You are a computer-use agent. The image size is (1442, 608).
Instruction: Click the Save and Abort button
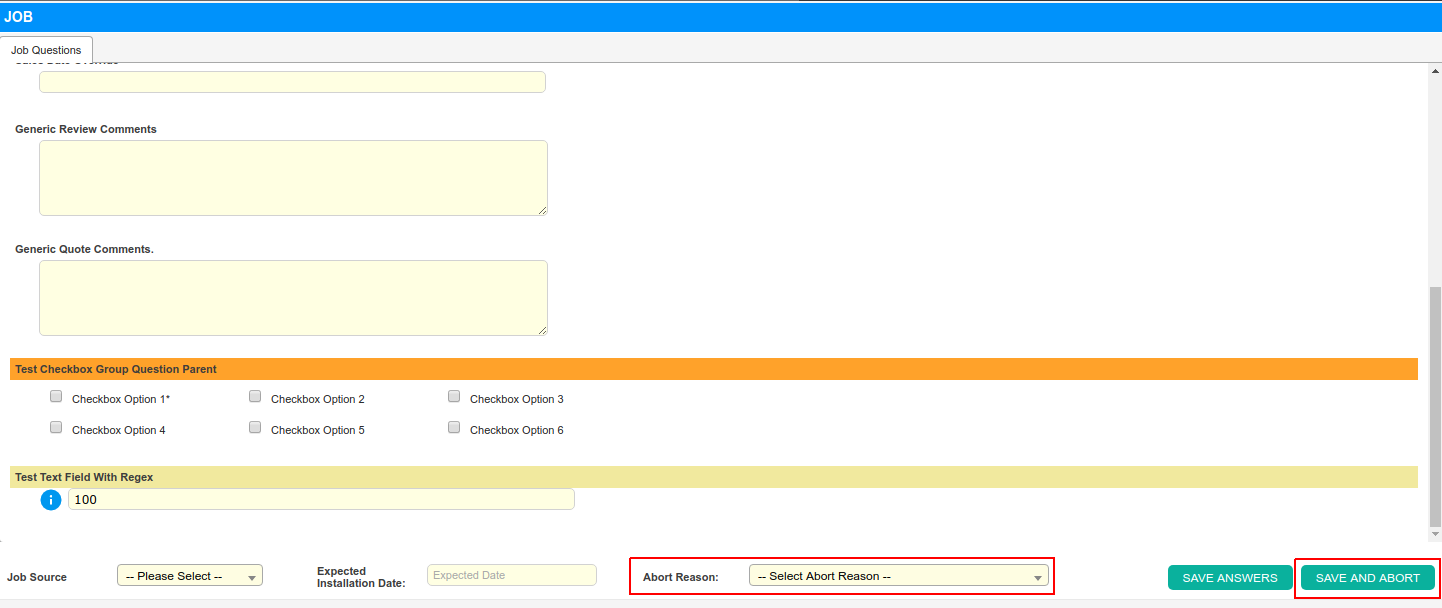1367,578
